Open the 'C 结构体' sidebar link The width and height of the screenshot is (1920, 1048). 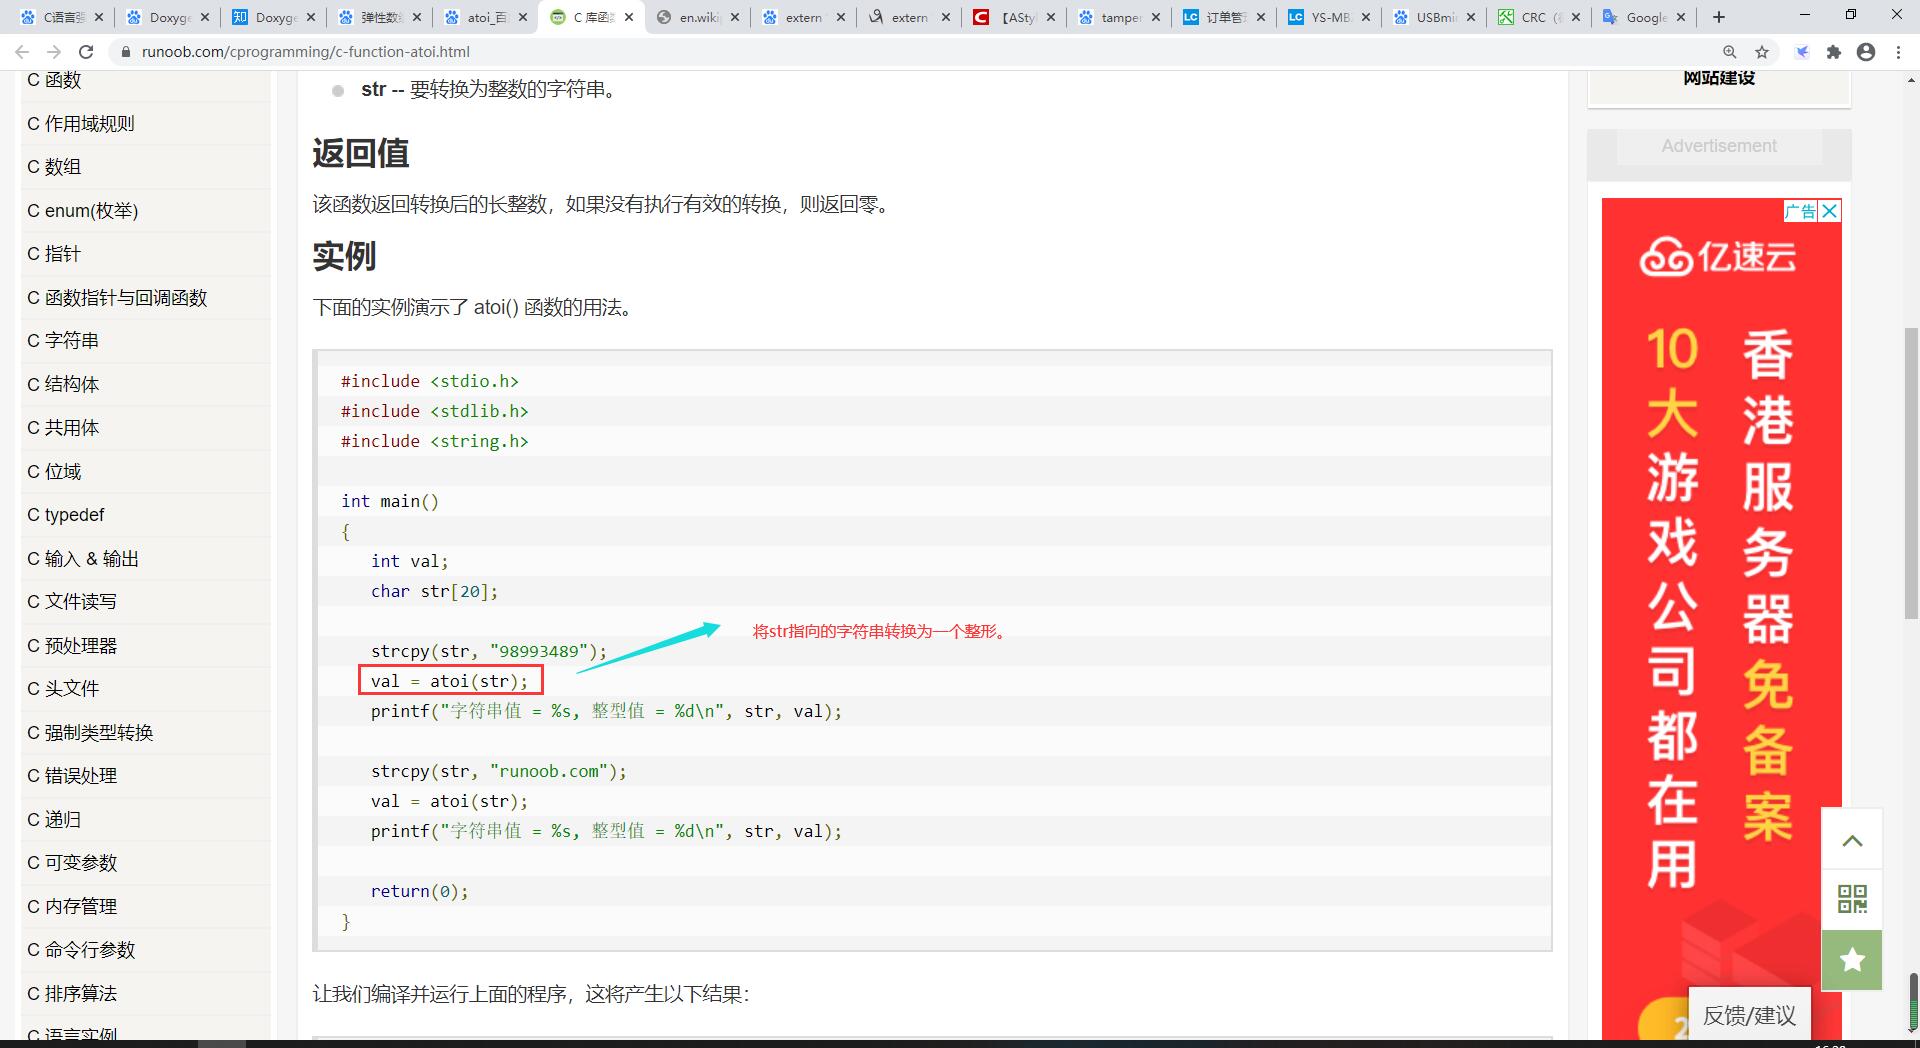[63, 384]
